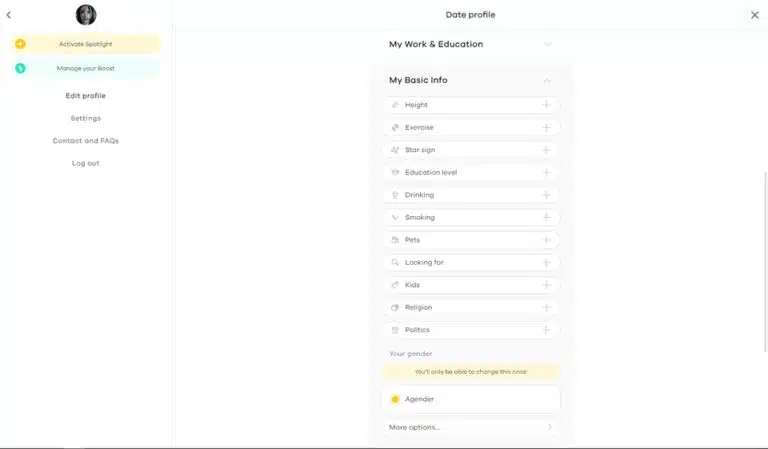768x449 pixels.
Task: Click the Manage your Boost green icon
Action: 20,68
